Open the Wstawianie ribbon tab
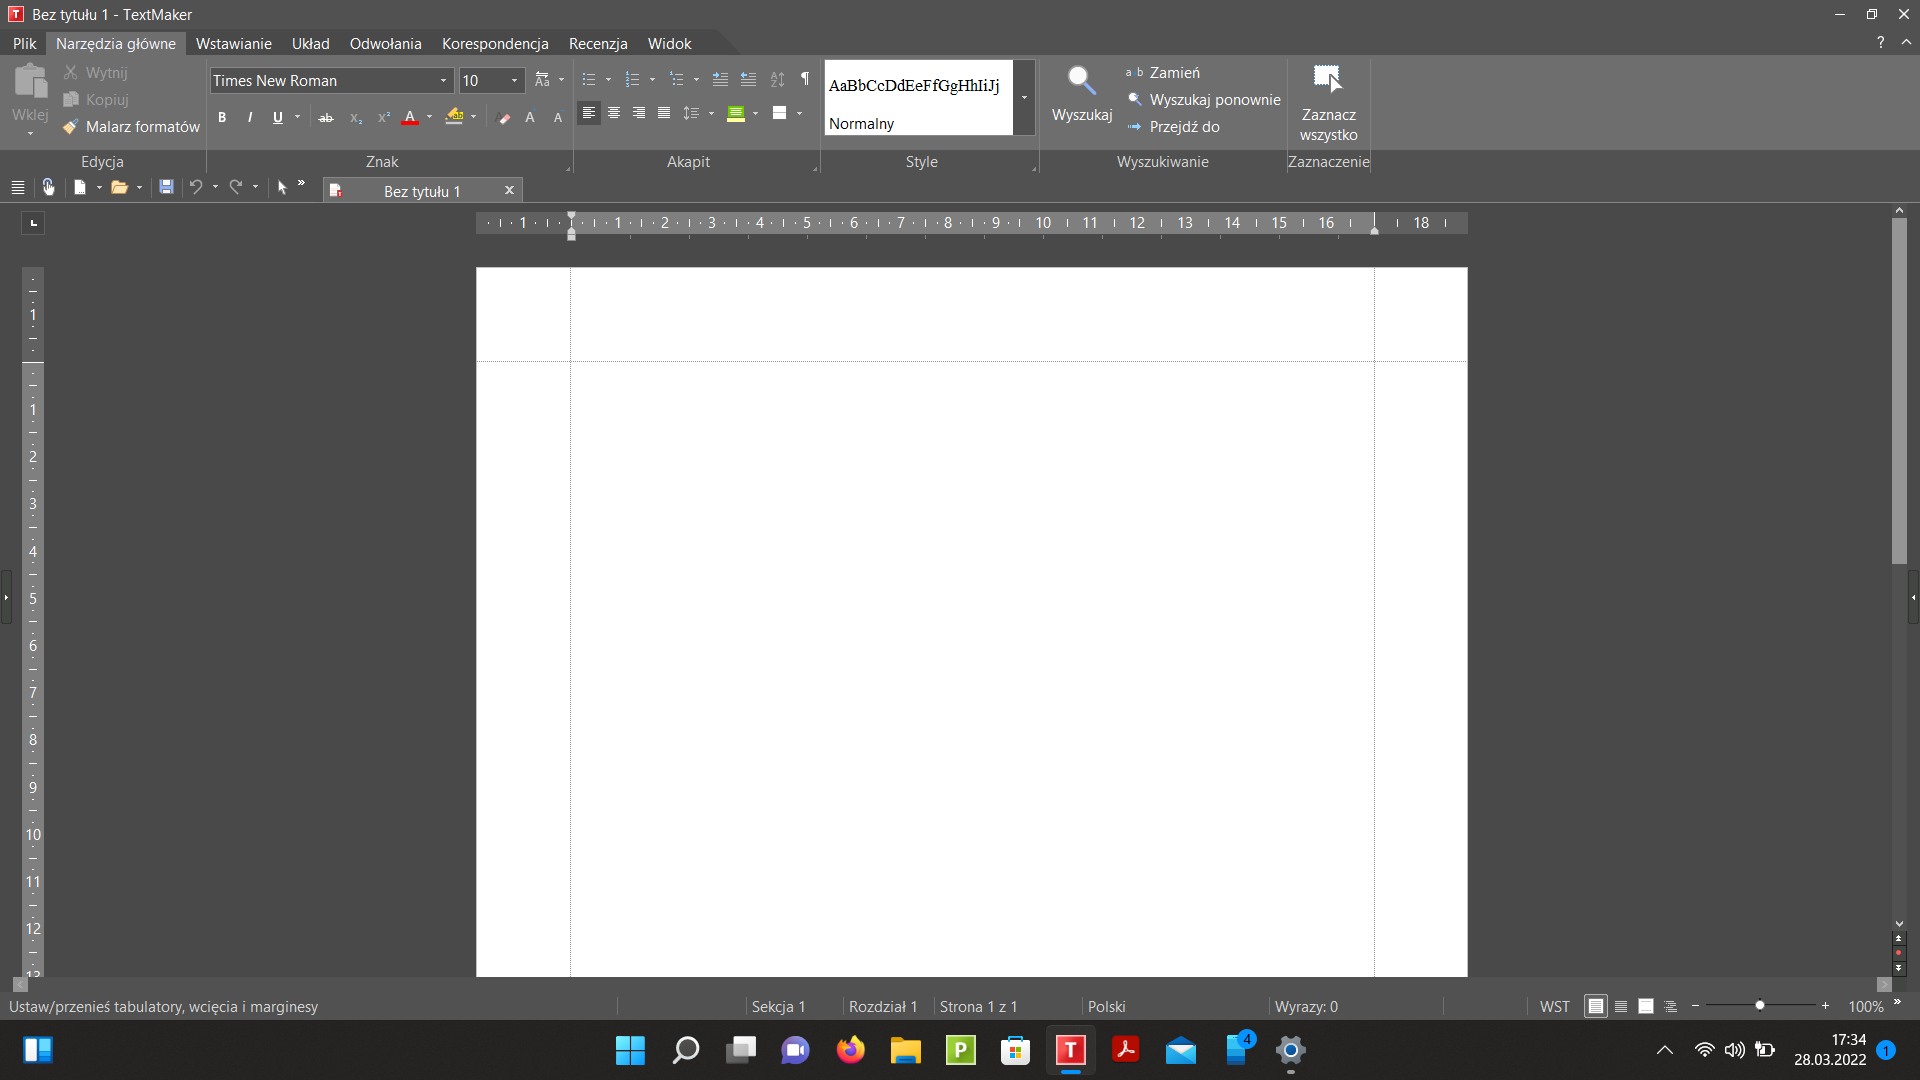The width and height of the screenshot is (1920, 1080). point(233,44)
